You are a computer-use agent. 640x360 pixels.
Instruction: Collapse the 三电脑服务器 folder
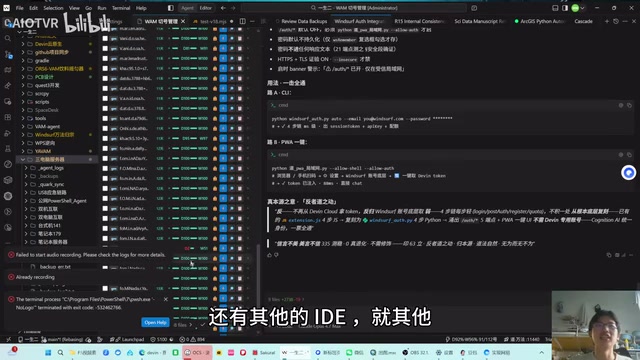tap(23, 159)
